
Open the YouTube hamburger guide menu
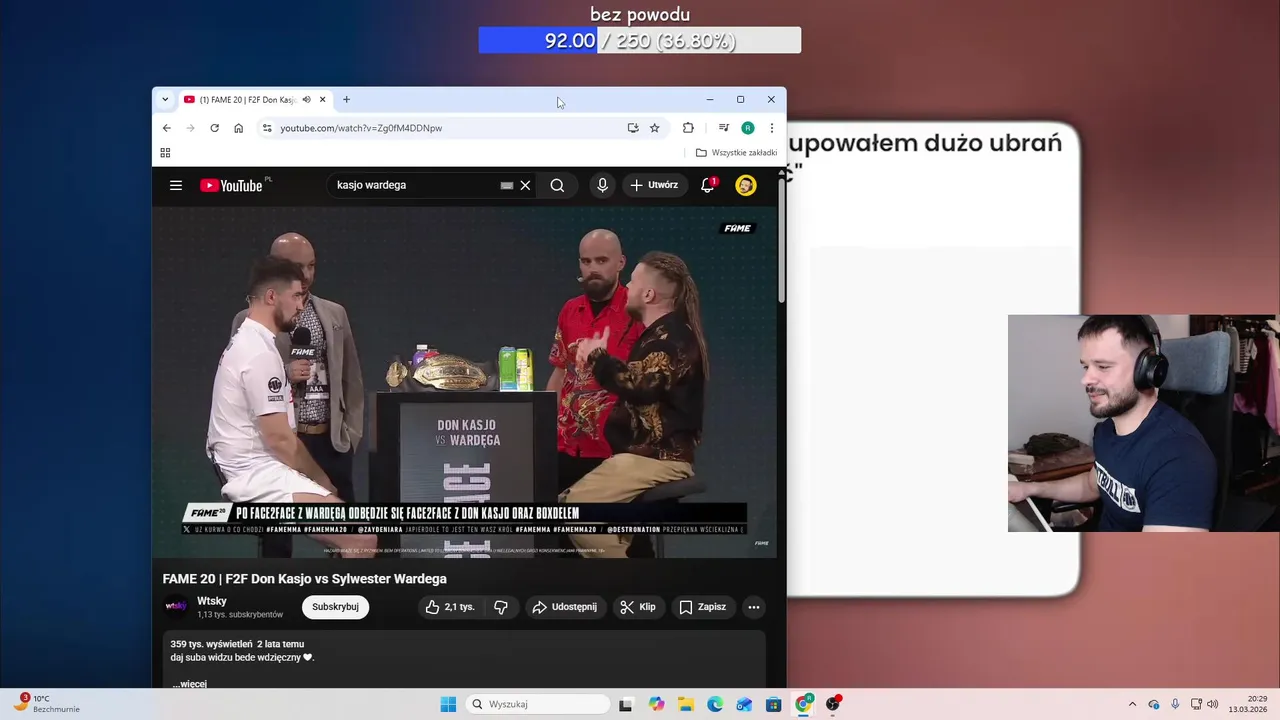pyautogui.click(x=176, y=185)
